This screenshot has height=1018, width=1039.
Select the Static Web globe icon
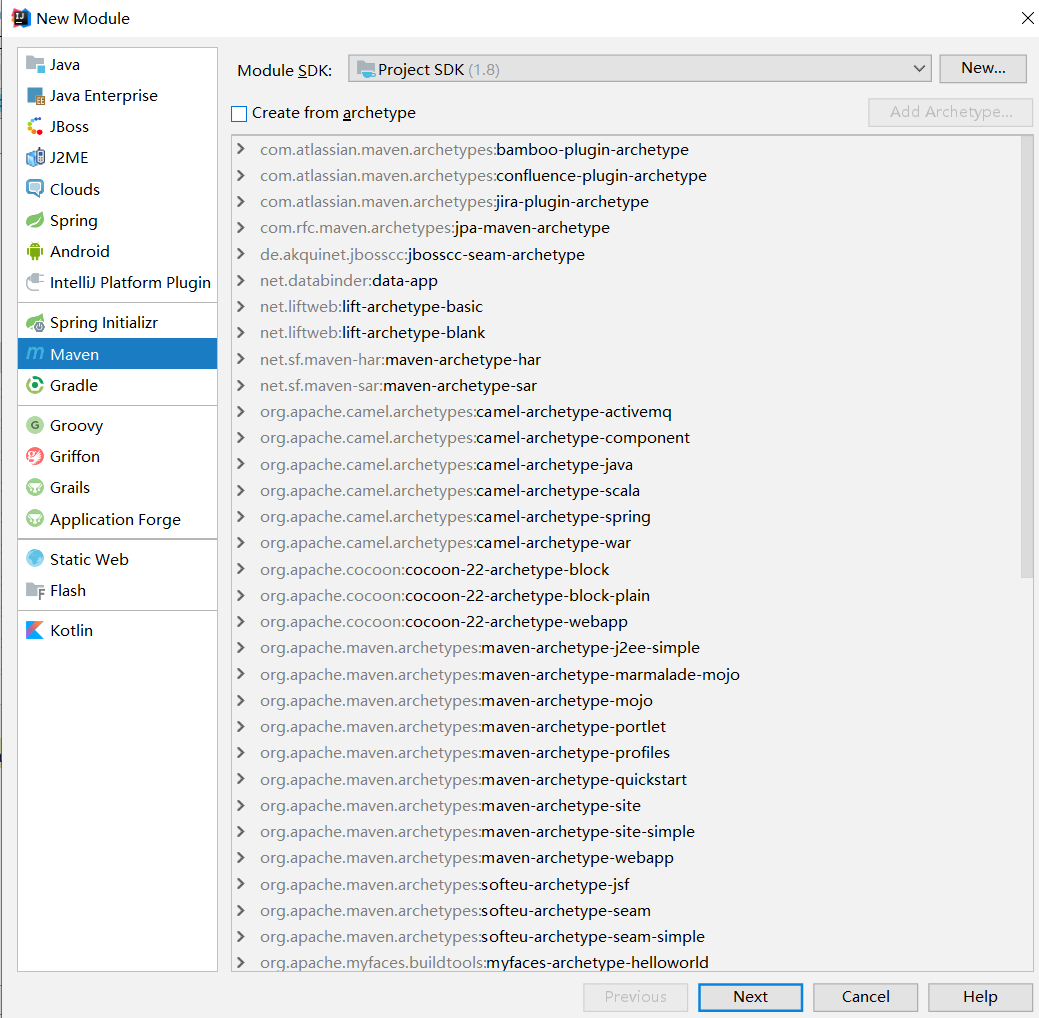pyautogui.click(x=34, y=559)
